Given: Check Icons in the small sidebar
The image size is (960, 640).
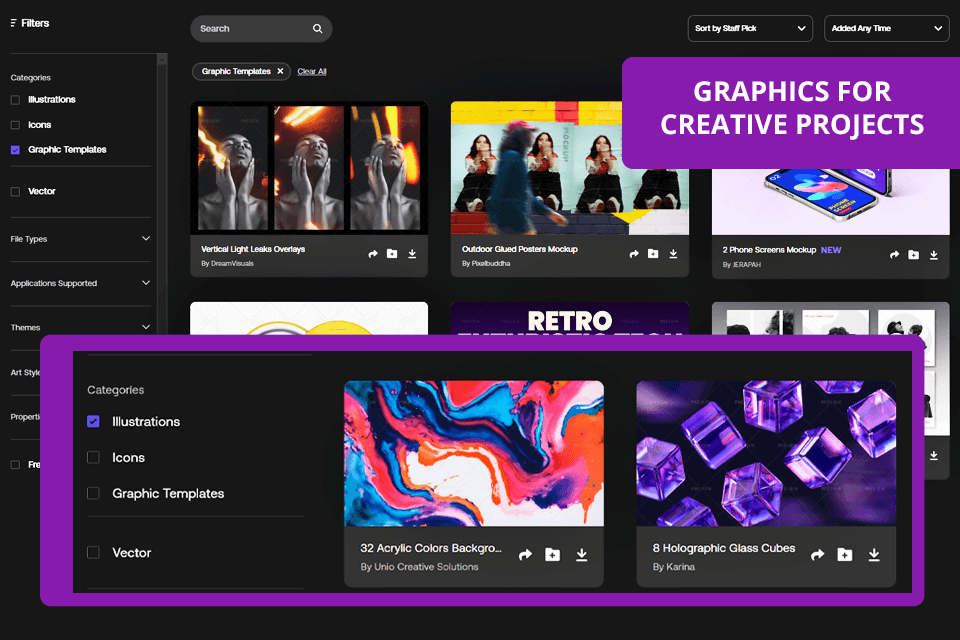Looking at the screenshot, I should 15,125.
